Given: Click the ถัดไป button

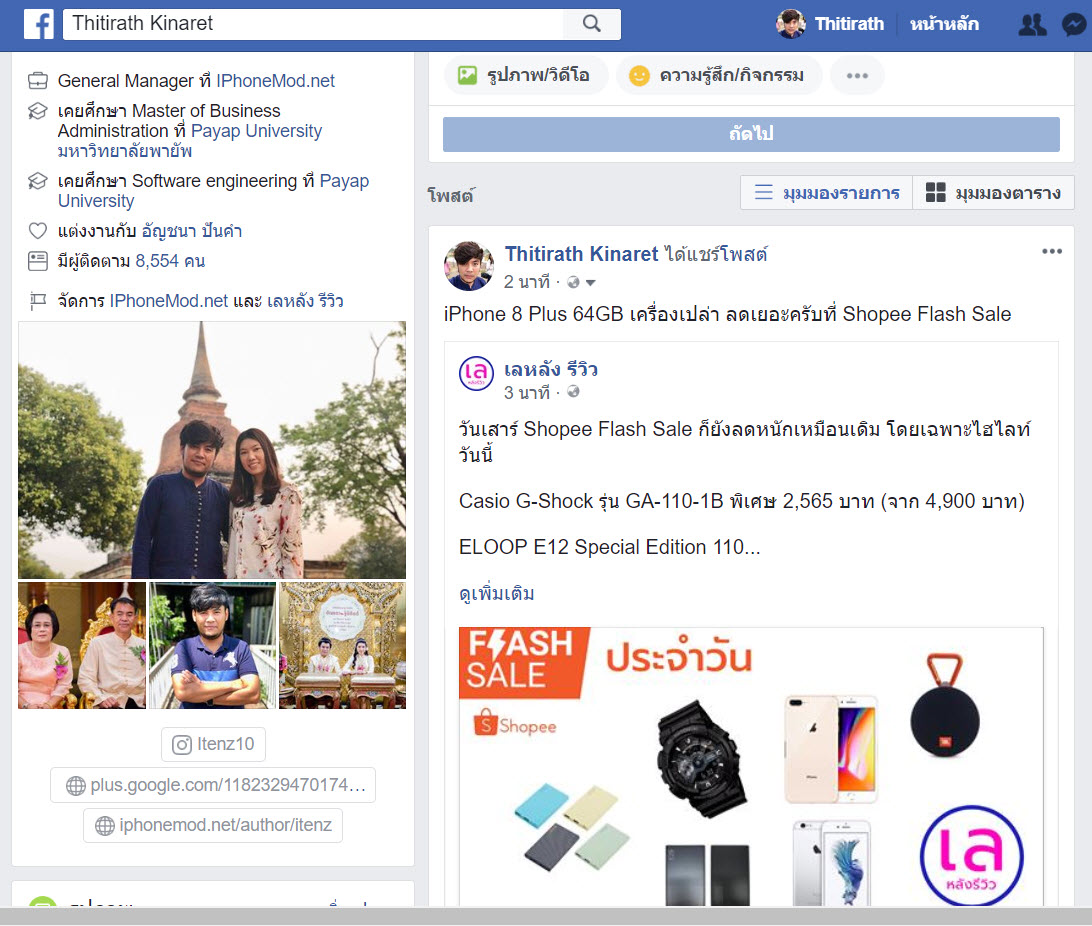Looking at the screenshot, I should (751, 134).
